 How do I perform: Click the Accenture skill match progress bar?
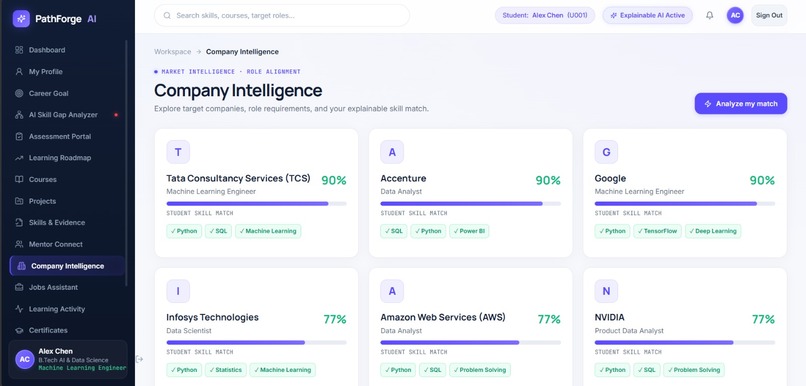(470, 204)
